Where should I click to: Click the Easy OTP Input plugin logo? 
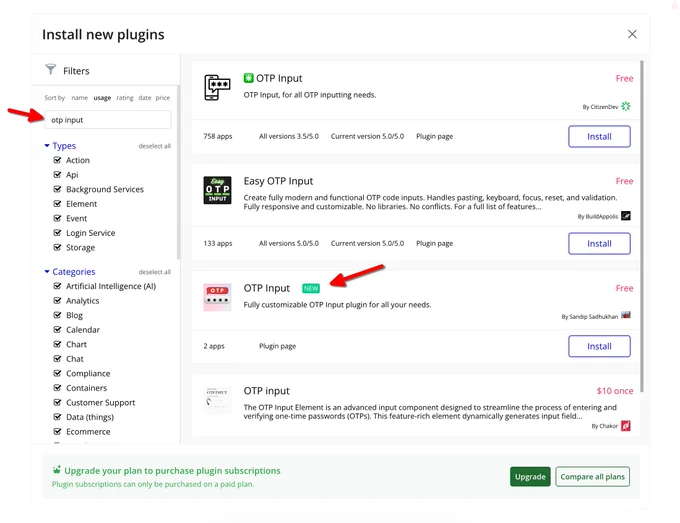tap(217, 190)
